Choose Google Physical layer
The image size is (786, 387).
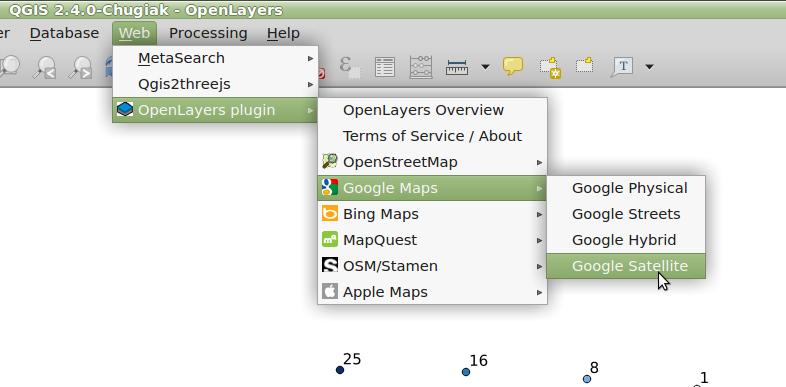tap(626, 188)
